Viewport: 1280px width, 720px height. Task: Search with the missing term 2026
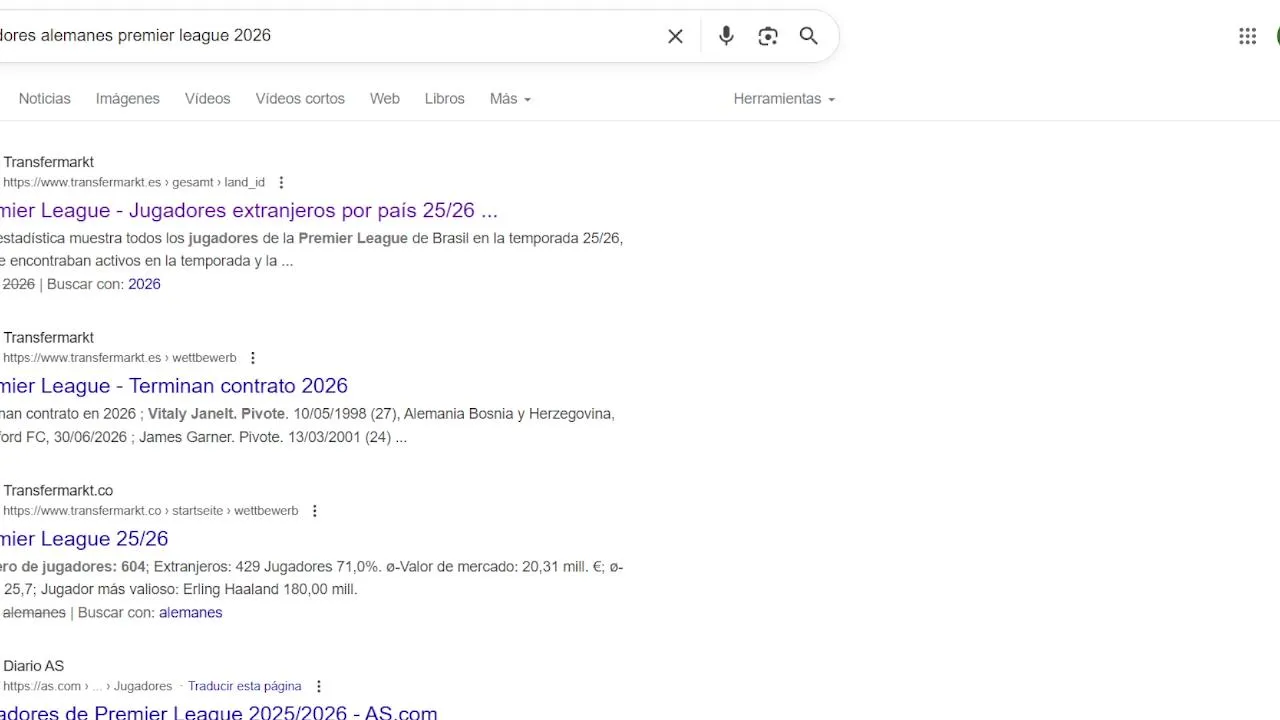click(144, 284)
